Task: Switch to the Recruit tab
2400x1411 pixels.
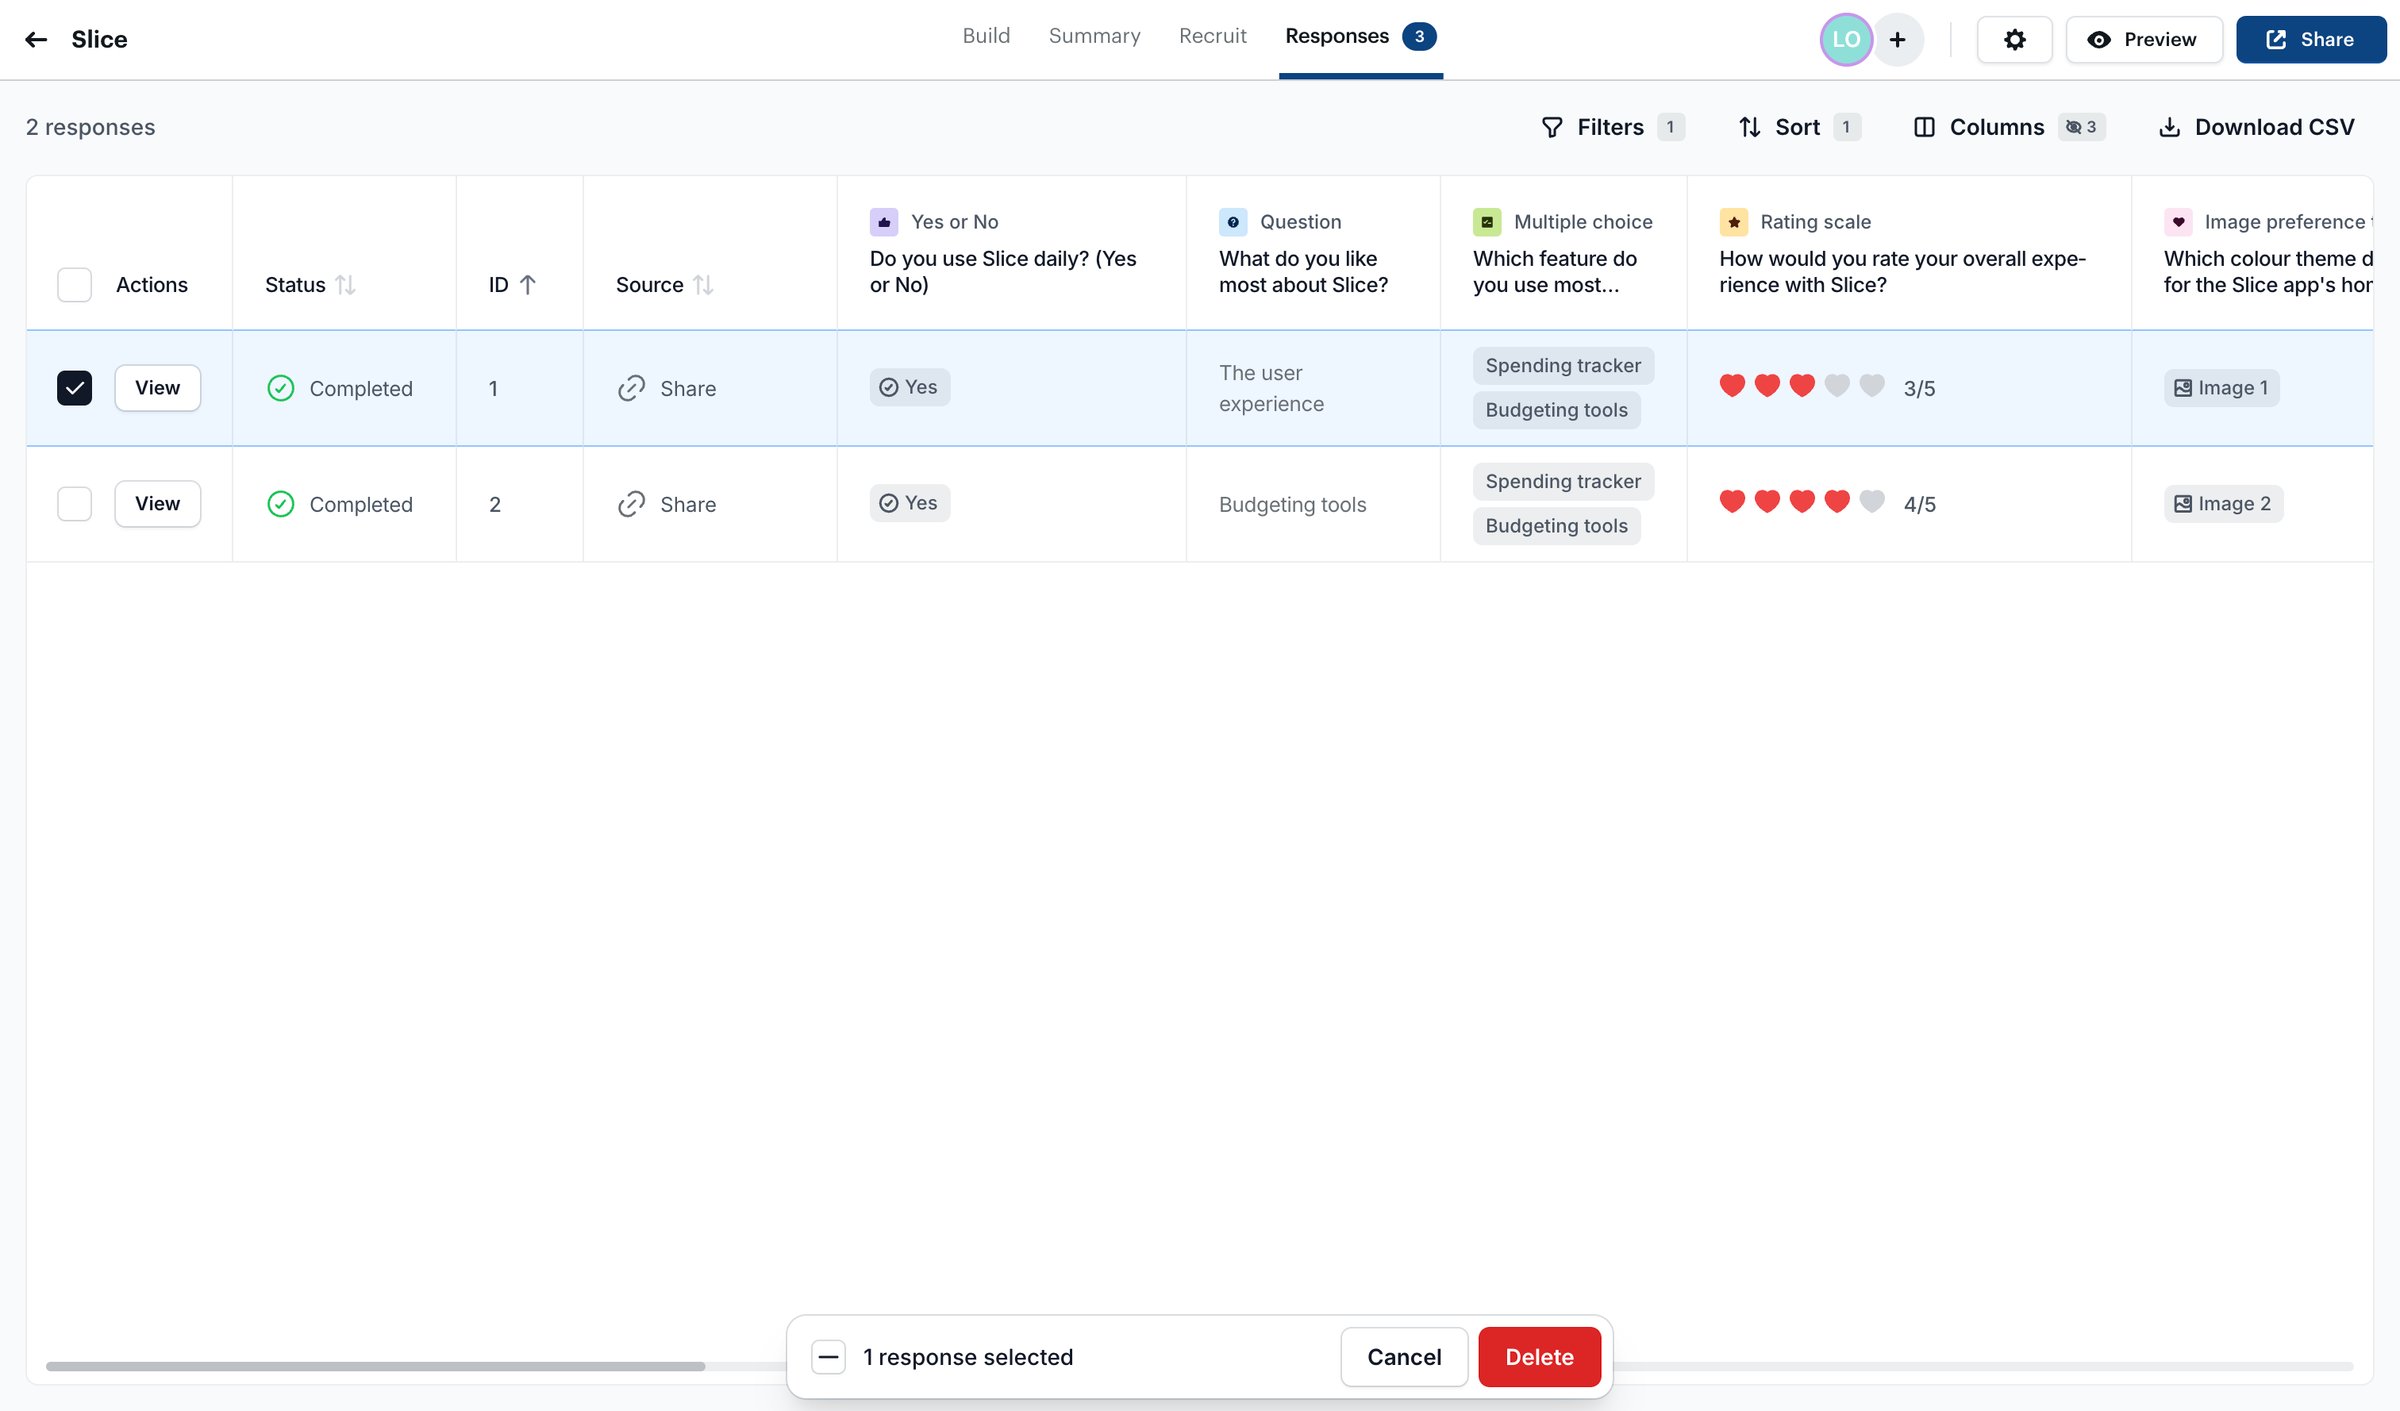Action: (1212, 36)
